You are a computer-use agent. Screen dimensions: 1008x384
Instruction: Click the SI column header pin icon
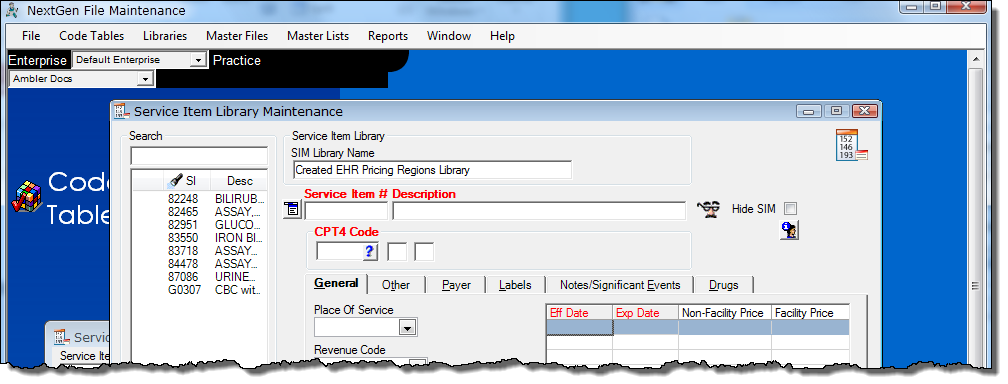coord(175,181)
